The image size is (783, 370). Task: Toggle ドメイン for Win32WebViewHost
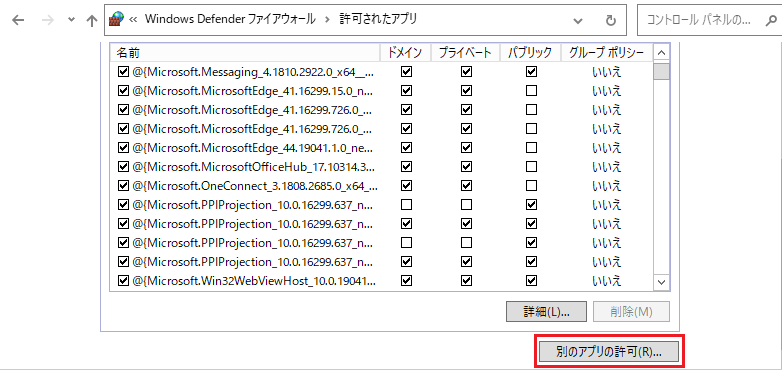pos(406,281)
